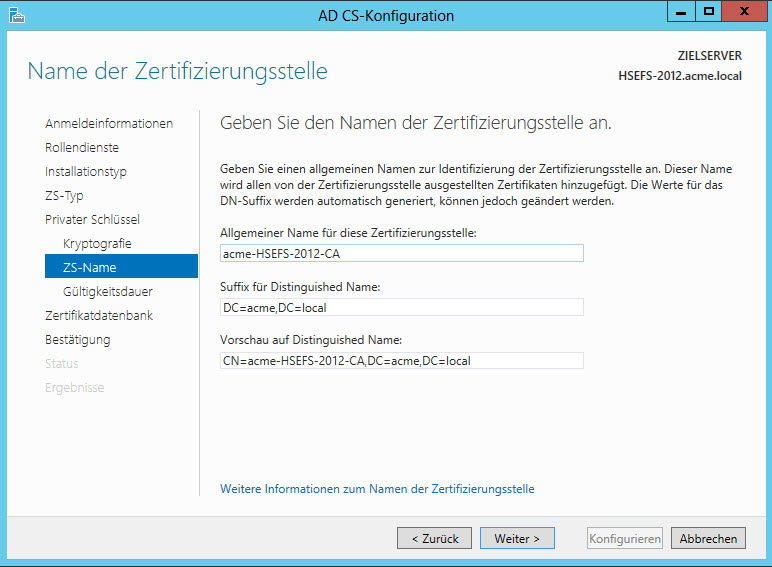Click the Abbrechen button

tap(708, 538)
